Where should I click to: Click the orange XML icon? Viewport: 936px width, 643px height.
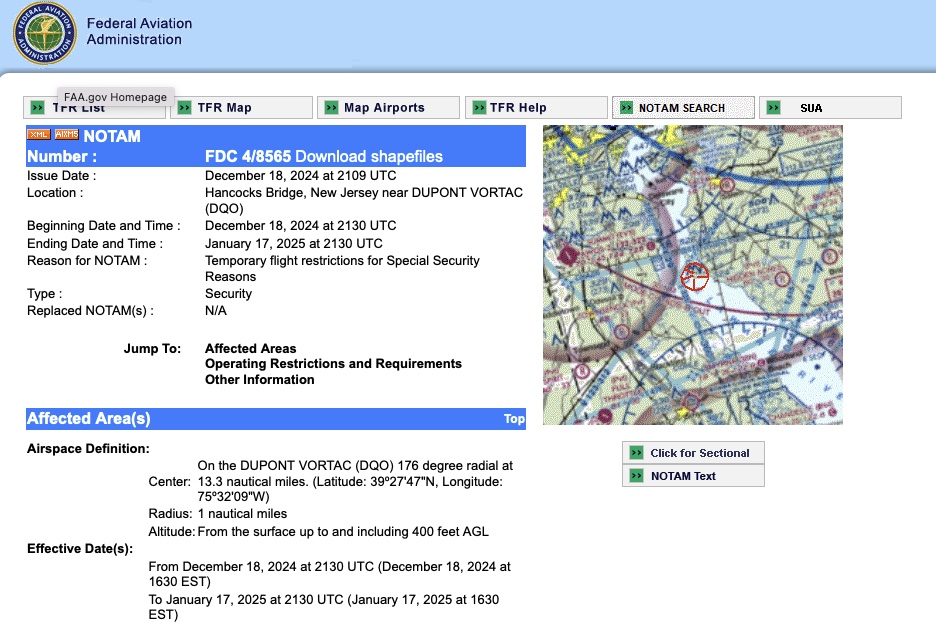tap(38, 134)
